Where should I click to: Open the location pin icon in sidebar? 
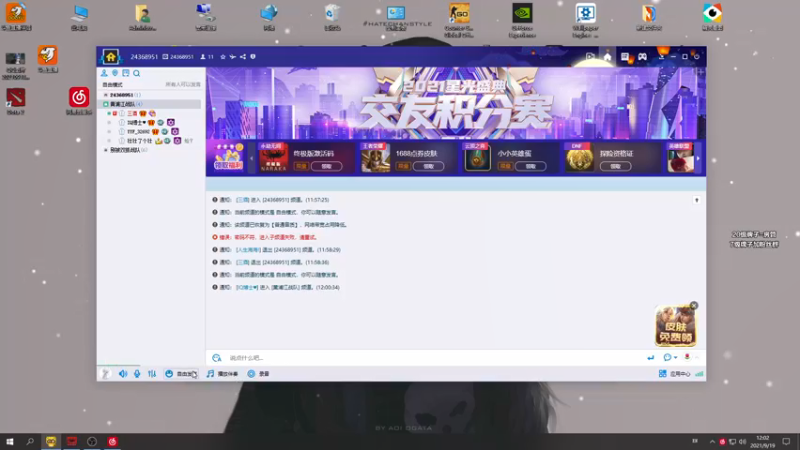(115, 73)
